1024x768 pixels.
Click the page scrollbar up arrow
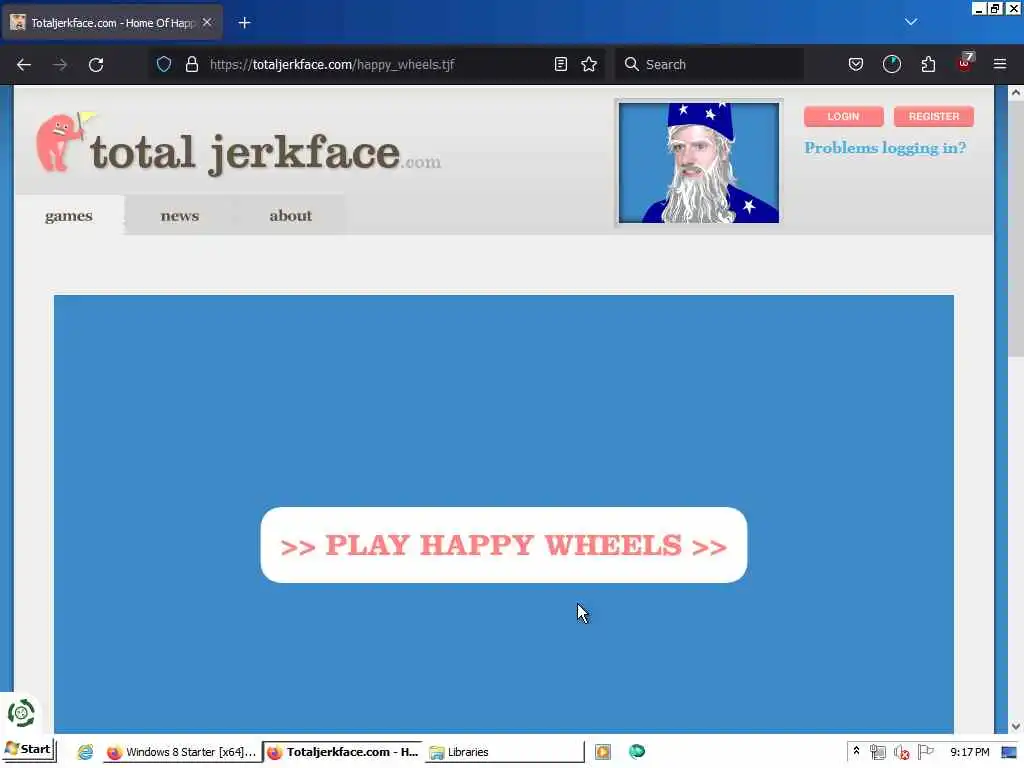click(1016, 93)
